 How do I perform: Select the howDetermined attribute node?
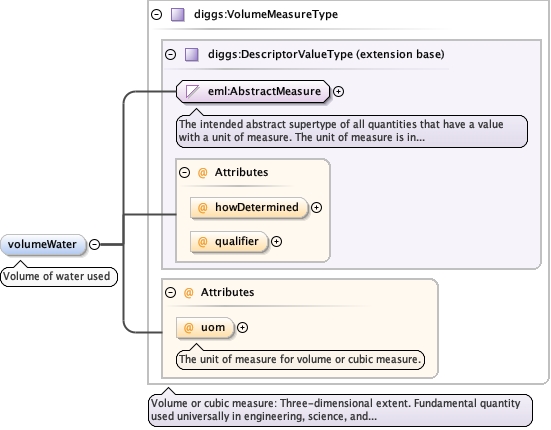tap(249, 208)
